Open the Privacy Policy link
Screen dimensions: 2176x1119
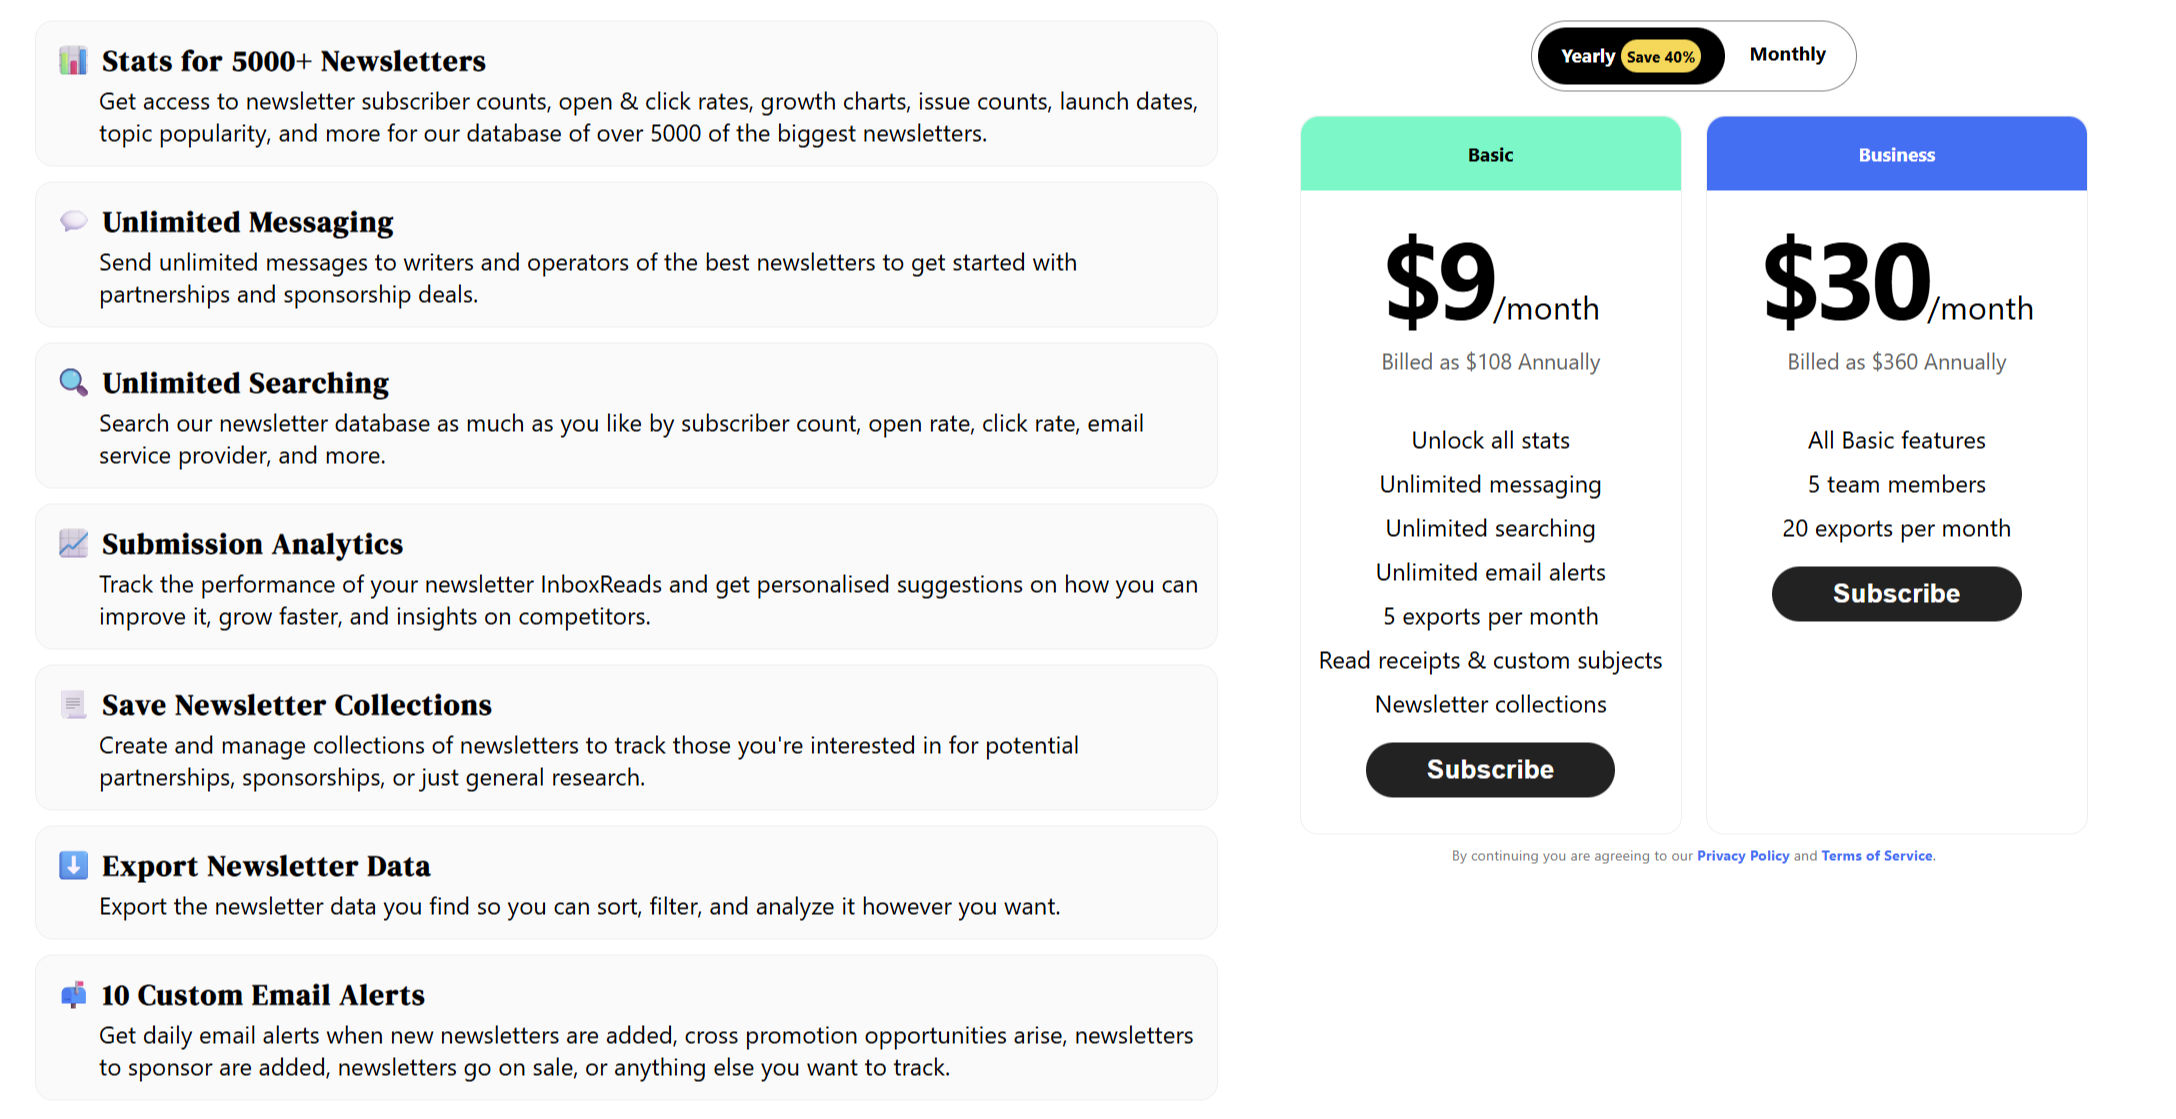tap(1743, 856)
